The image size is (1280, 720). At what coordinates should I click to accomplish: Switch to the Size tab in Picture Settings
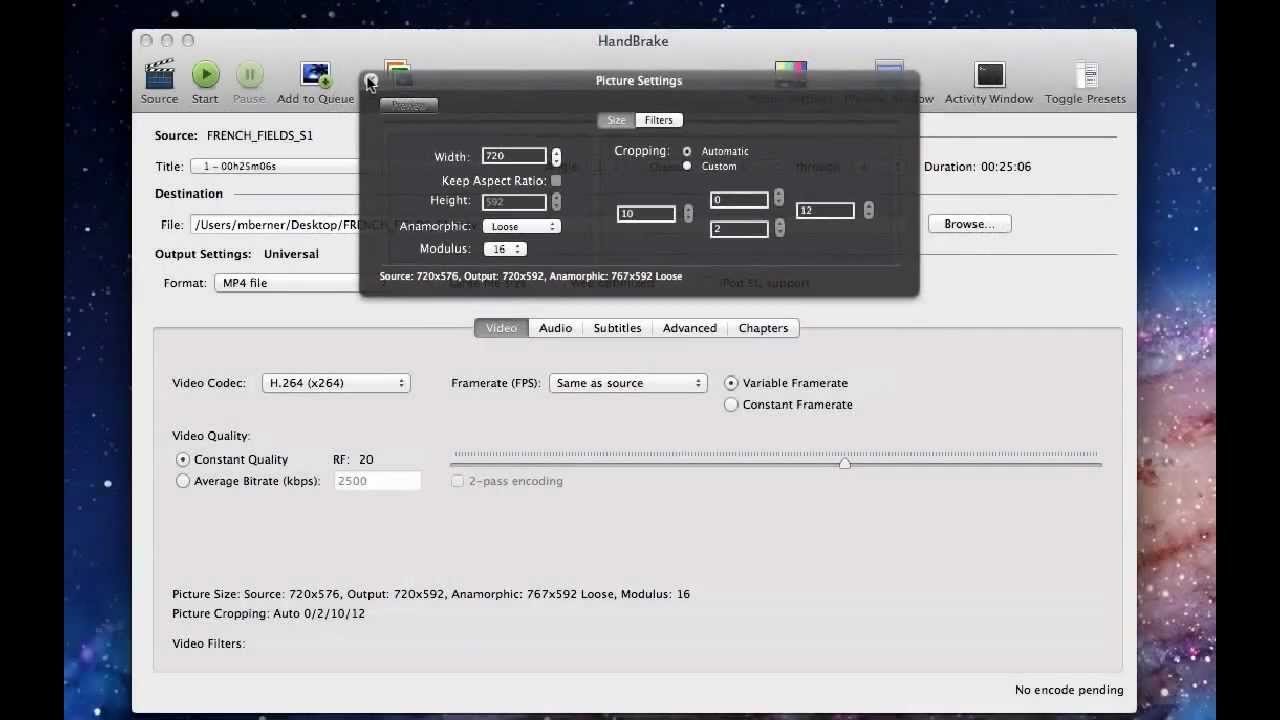(616, 120)
